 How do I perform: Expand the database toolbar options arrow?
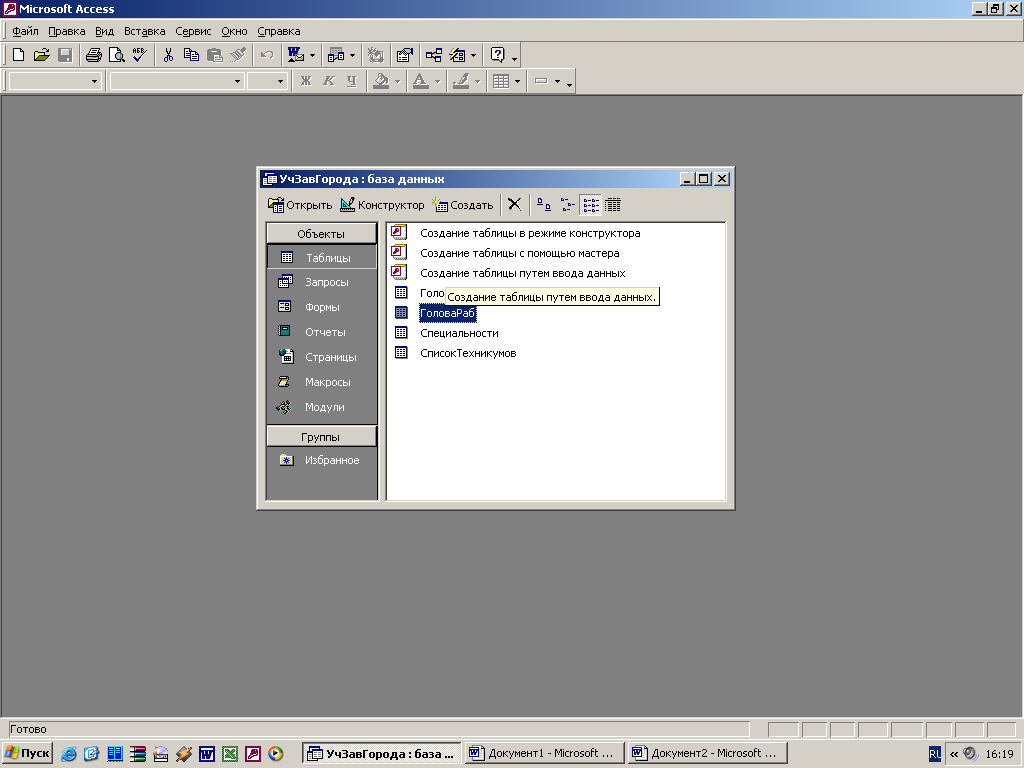(515, 59)
